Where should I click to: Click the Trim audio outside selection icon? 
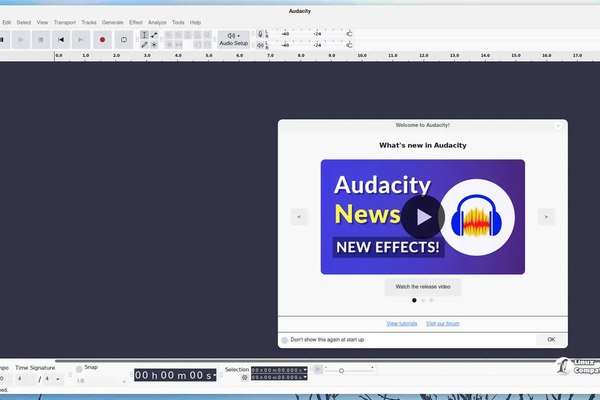tap(169, 45)
